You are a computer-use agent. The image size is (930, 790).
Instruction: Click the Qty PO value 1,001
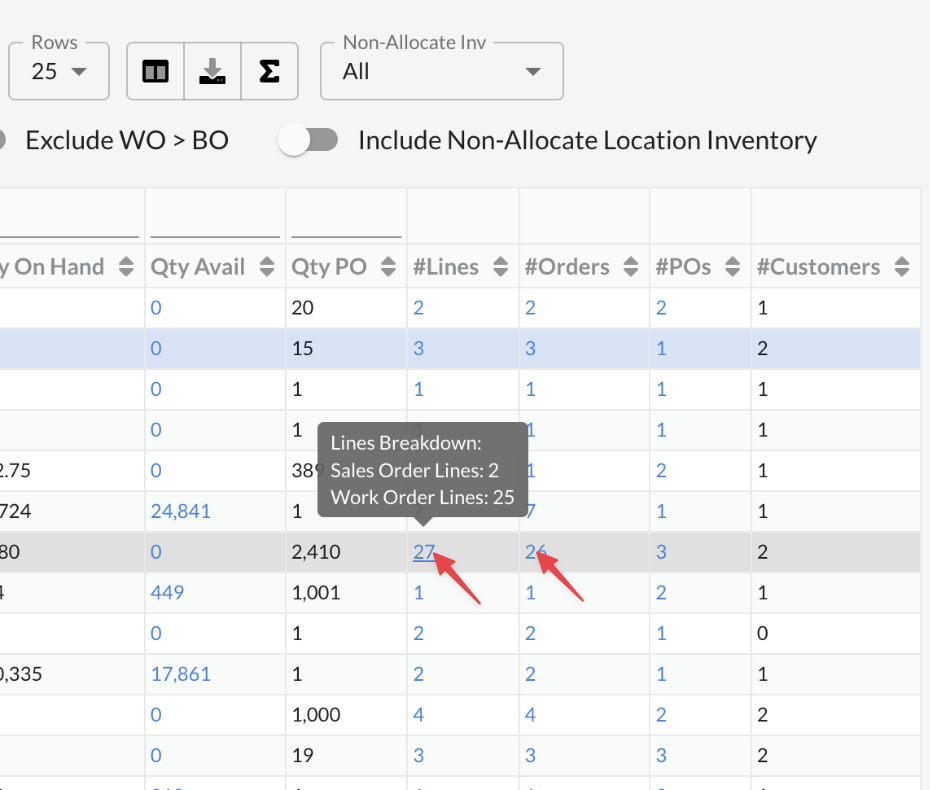pyautogui.click(x=316, y=592)
